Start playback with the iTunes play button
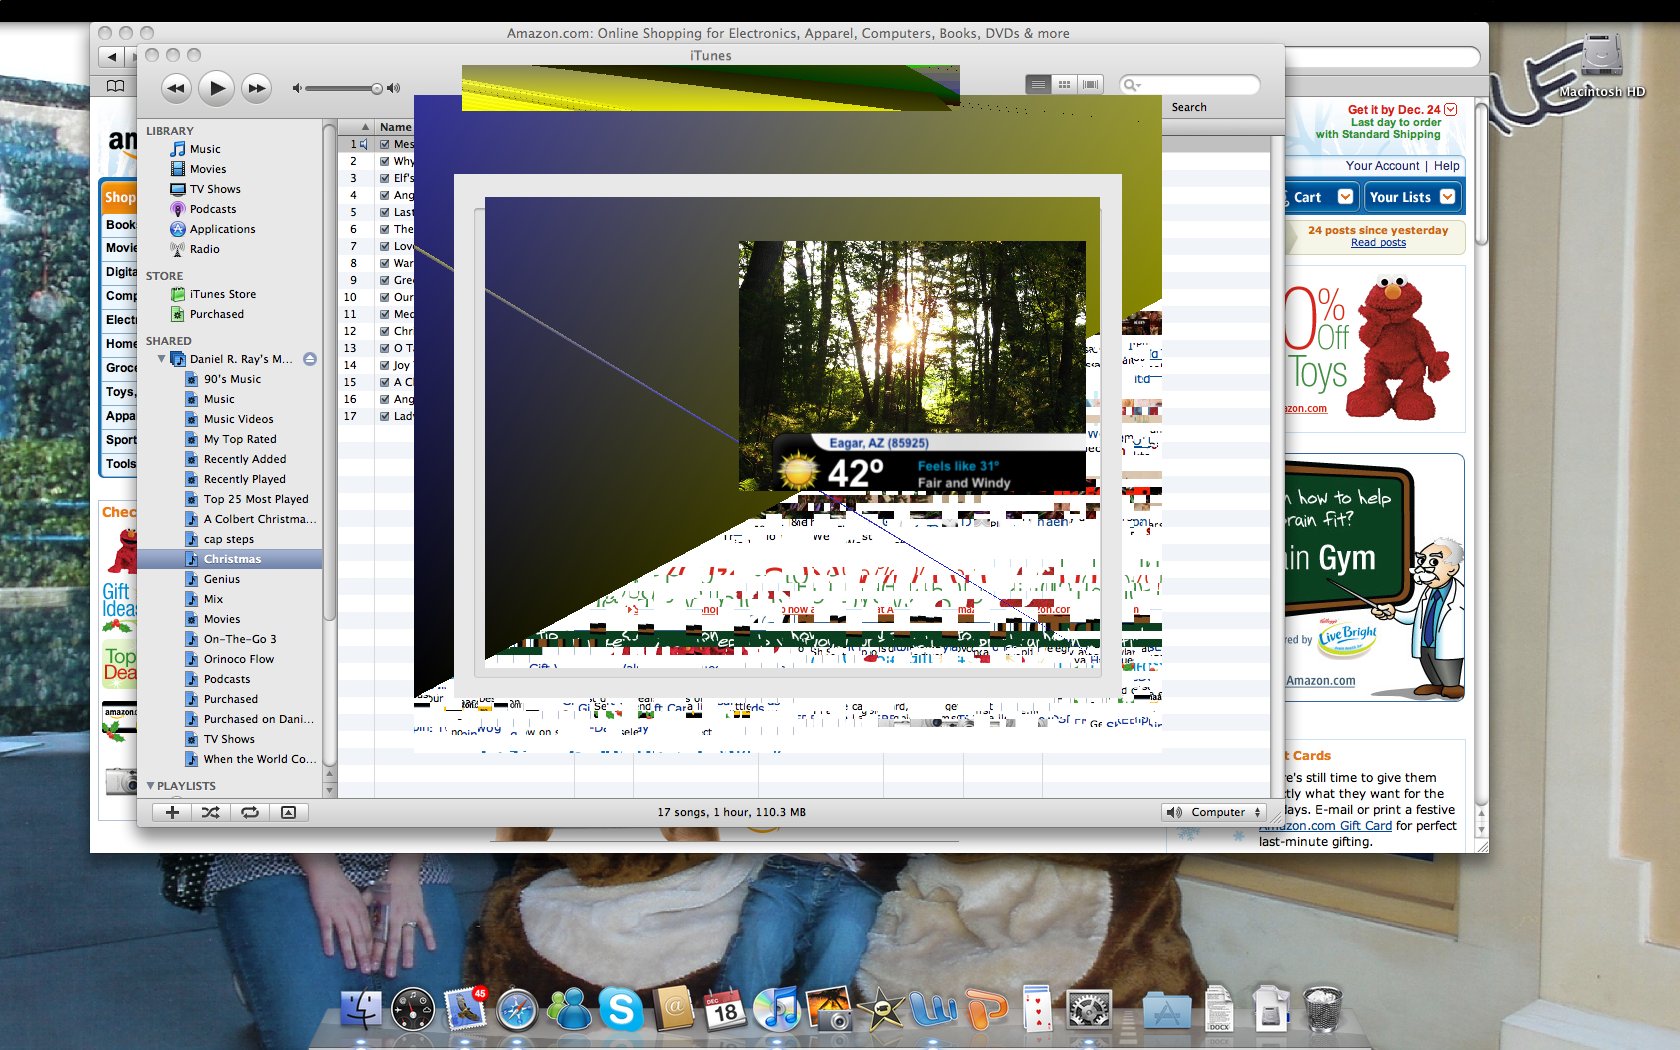The width and height of the screenshot is (1680, 1050). coord(216,88)
